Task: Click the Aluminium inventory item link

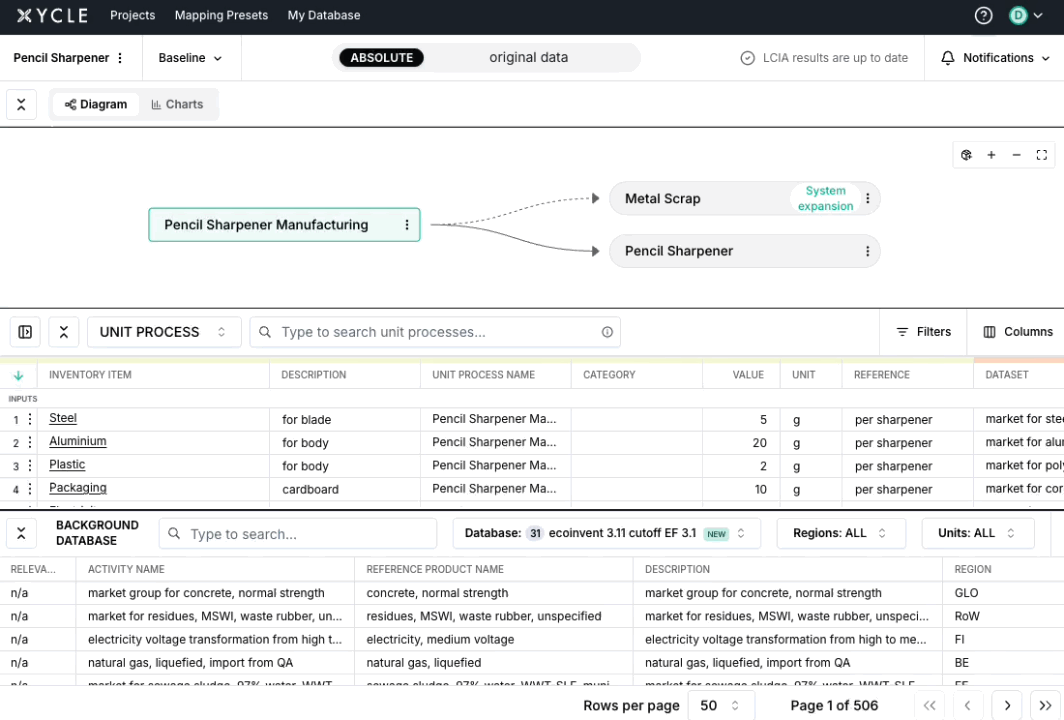Action: click(78, 442)
